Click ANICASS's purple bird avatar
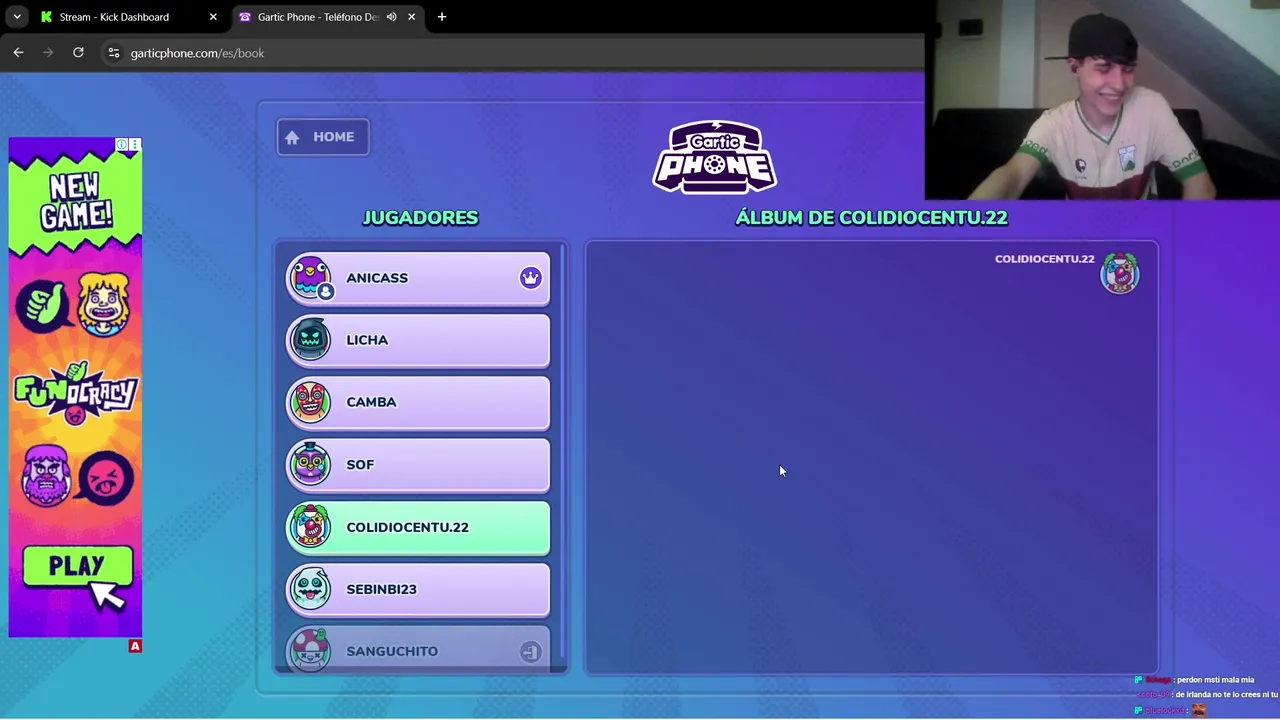The image size is (1280, 720). (310, 278)
